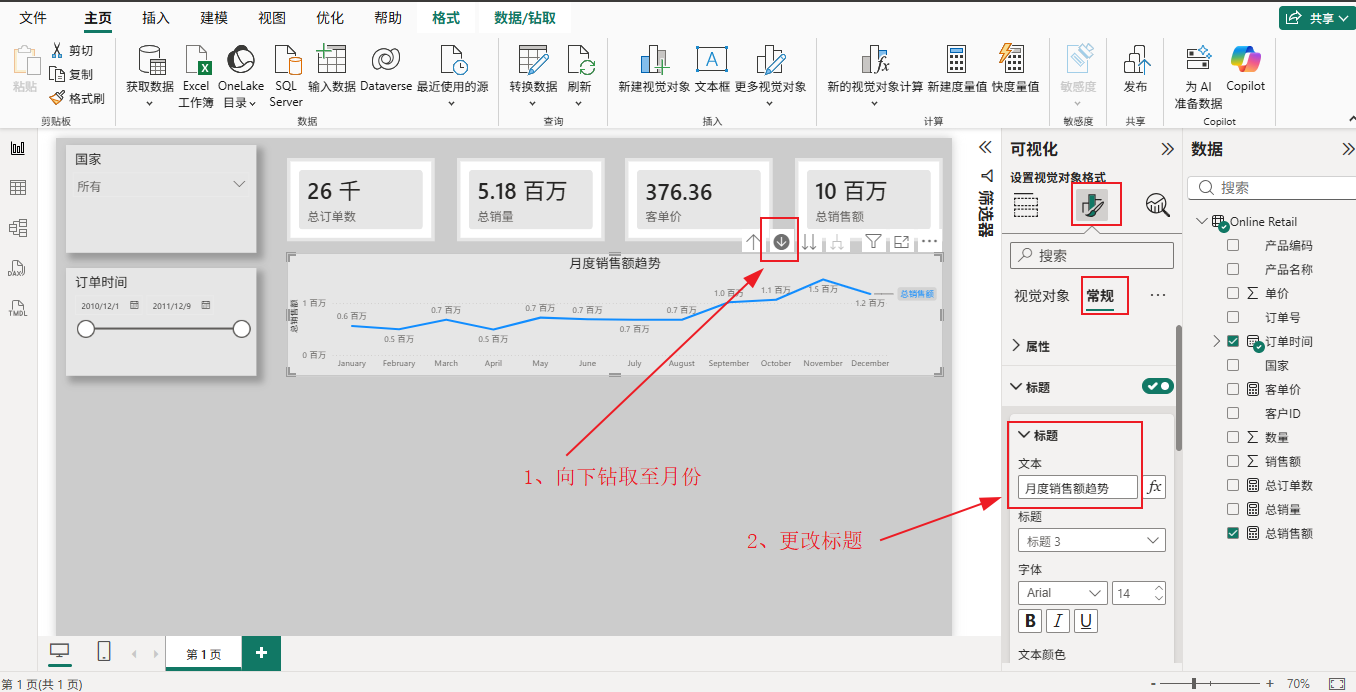Viewport: 1356px width, 692px height.
Task: Click Quick Measure (快度量值) icon
Action: point(1011,59)
